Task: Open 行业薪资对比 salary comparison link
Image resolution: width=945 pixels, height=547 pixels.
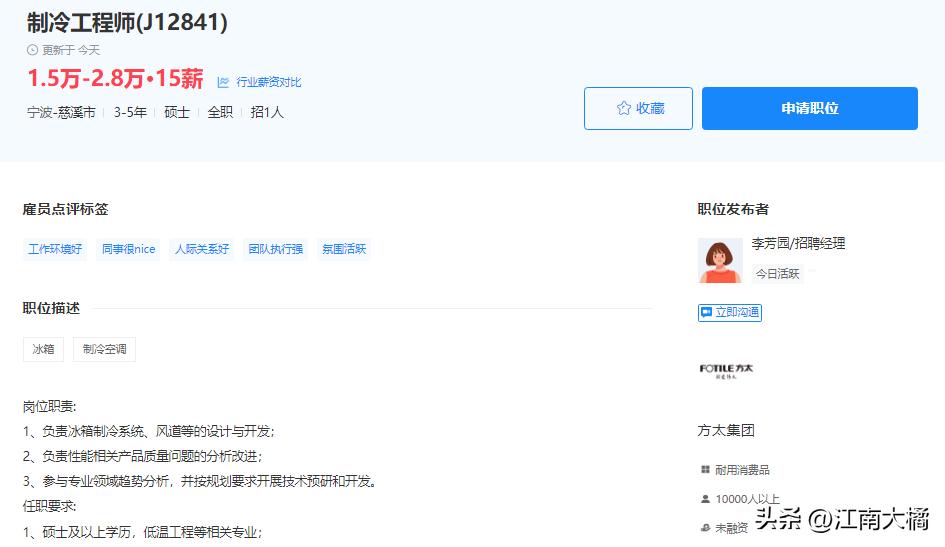Action: 269,82
